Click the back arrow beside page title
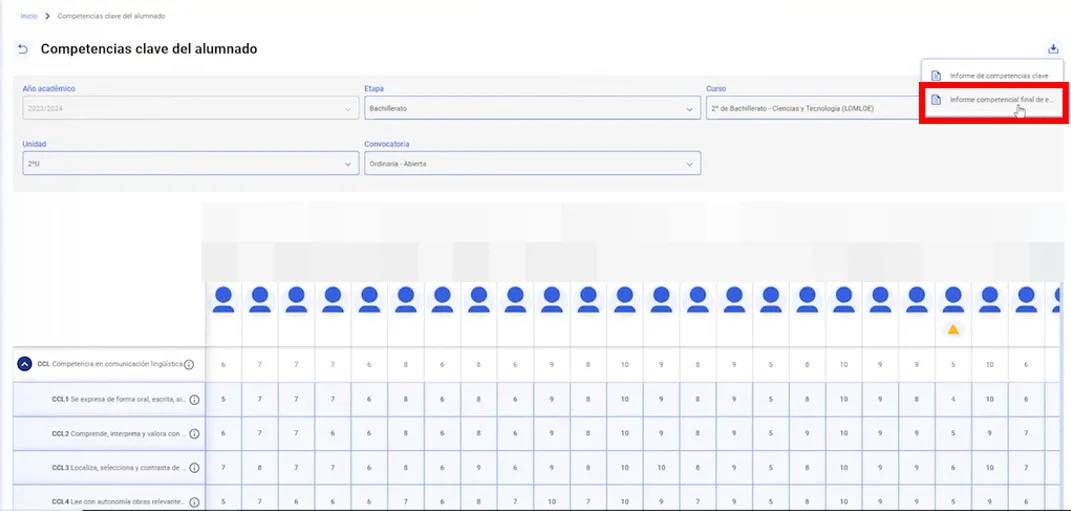1071x511 pixels. click(23, 50)
